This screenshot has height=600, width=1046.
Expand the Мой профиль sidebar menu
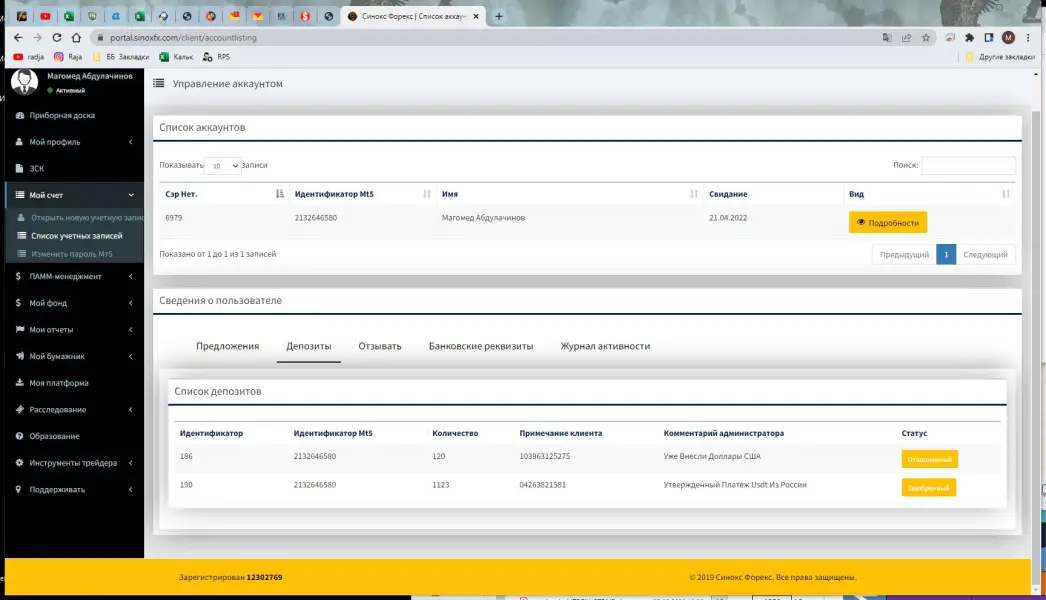[x=72, y=142]
